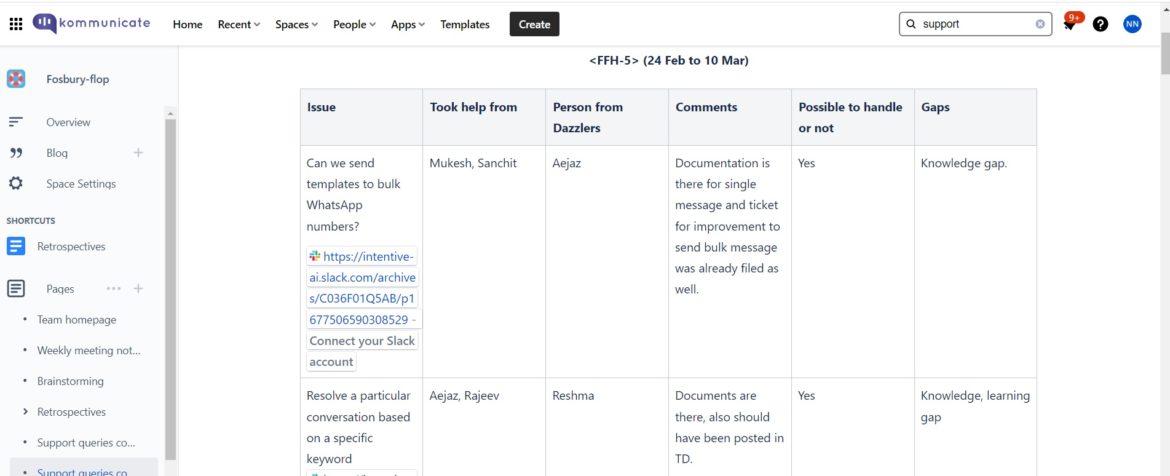Image resolution: width=1170 pixels, height=476 pixels.
Task: Expand the Spaces dropdown menu
Action: (x=296, y=24)
